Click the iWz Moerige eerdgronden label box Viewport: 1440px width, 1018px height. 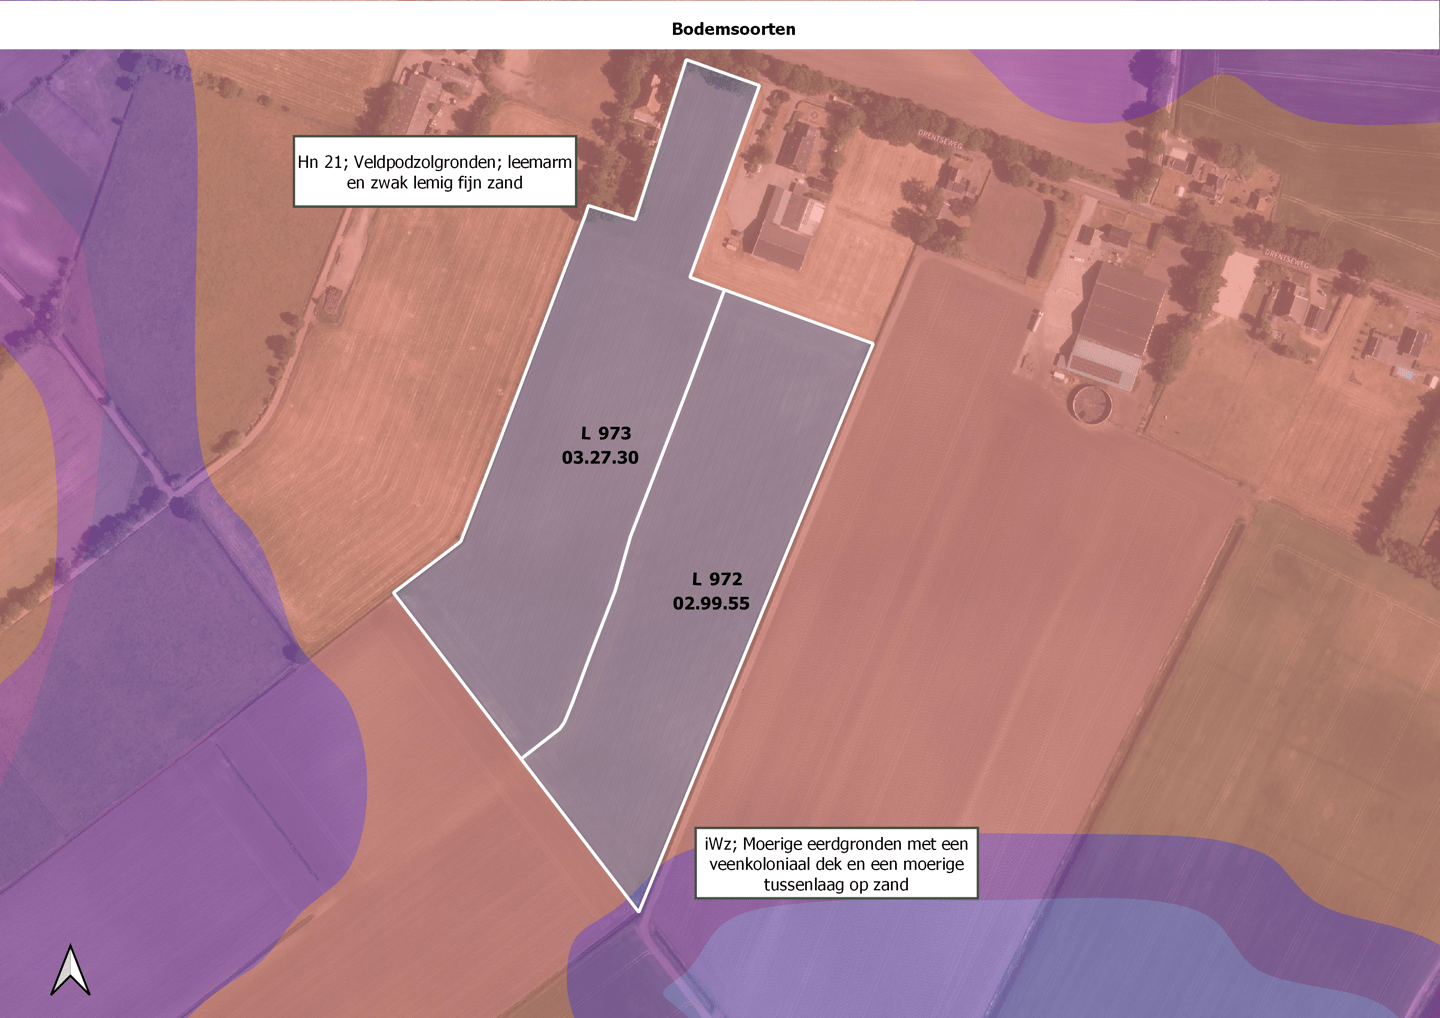click(x=836, y=863)
